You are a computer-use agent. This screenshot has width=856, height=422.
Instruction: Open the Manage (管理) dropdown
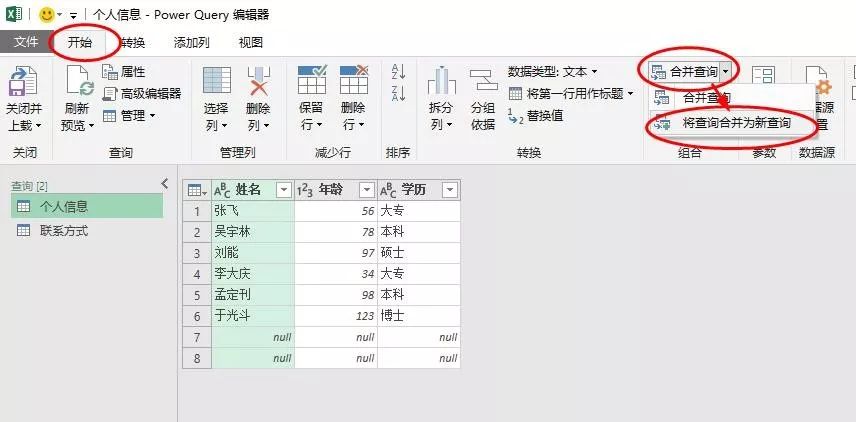click(129, 116)
